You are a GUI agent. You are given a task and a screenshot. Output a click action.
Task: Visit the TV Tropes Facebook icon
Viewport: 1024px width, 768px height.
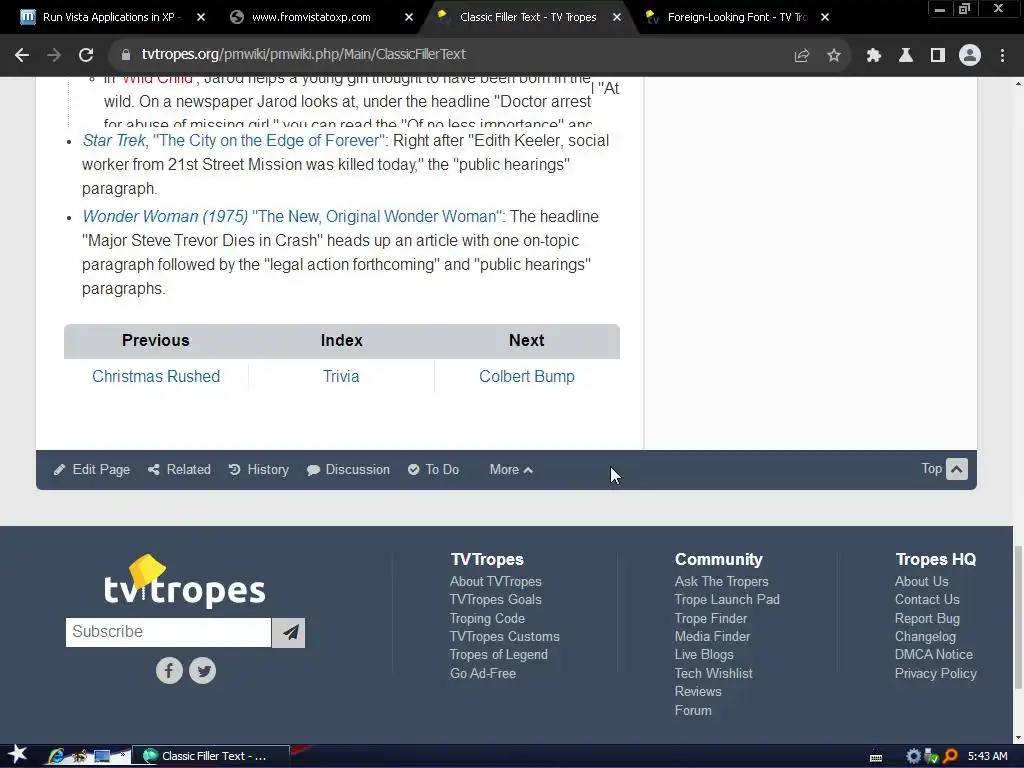(x=169, y=670)
